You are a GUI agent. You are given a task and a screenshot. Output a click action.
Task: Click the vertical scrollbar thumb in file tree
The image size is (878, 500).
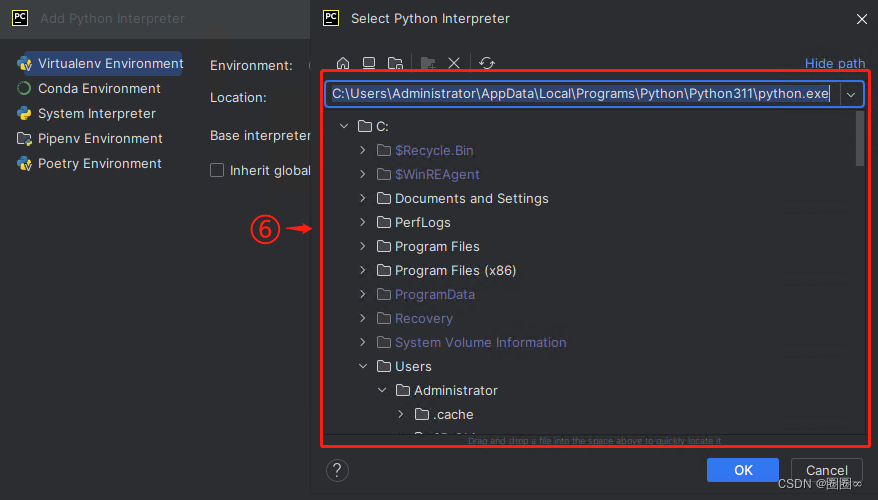pos(860,138)
